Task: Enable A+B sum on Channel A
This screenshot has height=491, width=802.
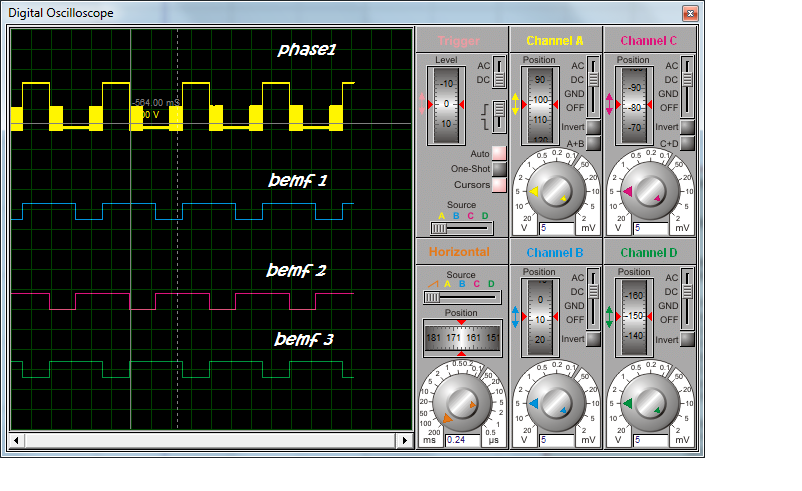Action: tap(593, 143)
